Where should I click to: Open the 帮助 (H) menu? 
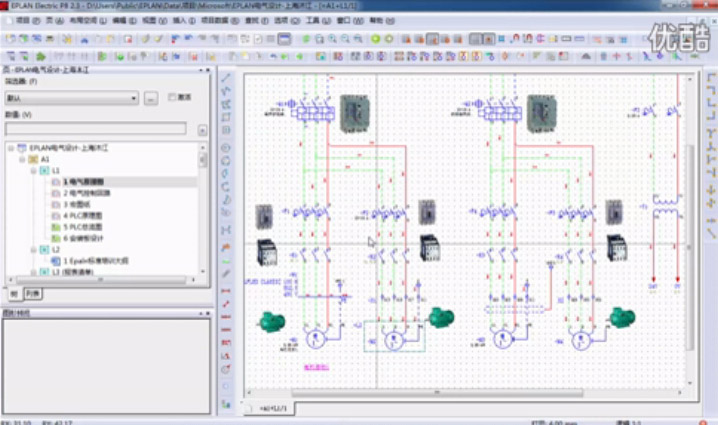click(x=382, y=21)
